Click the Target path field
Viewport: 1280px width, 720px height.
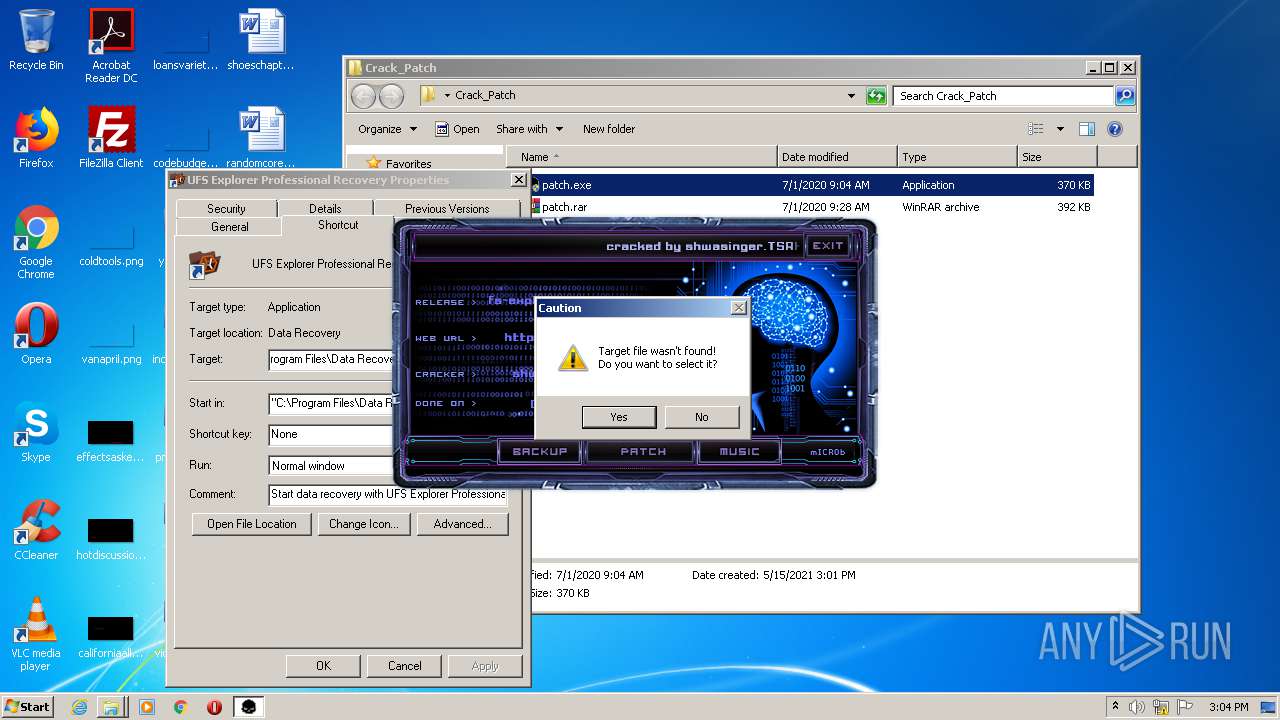(x=331, y=360)
